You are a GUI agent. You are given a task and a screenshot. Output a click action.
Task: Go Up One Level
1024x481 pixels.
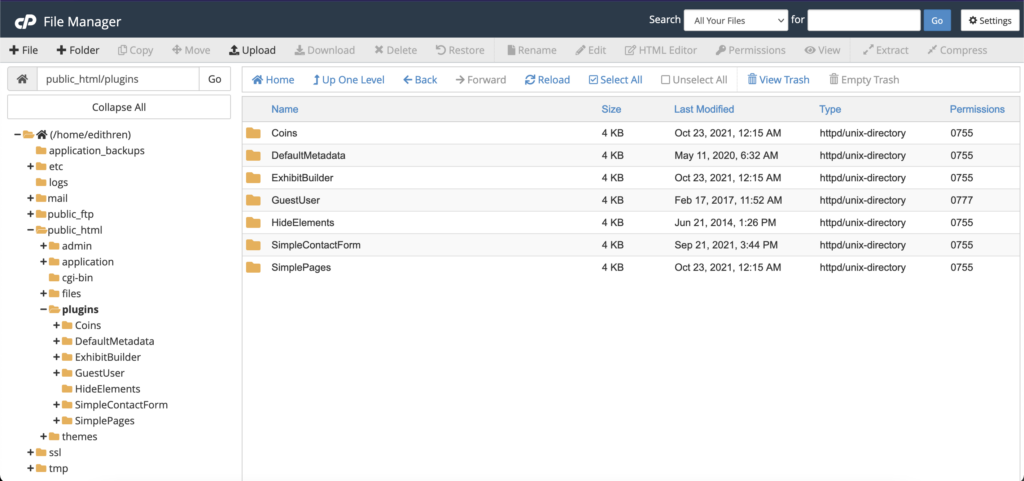pos(349,80)
